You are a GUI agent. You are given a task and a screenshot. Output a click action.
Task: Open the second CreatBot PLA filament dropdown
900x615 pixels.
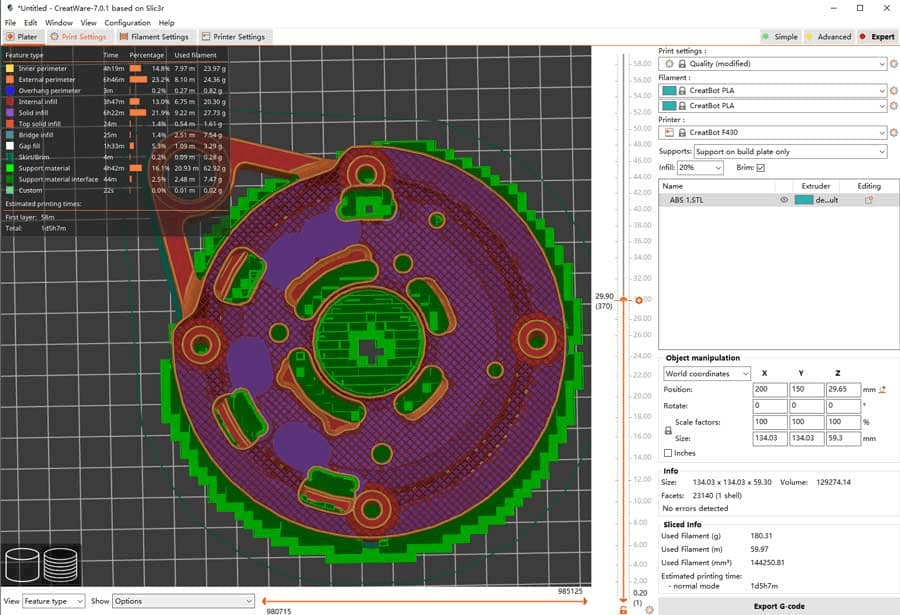pos(773,106)
